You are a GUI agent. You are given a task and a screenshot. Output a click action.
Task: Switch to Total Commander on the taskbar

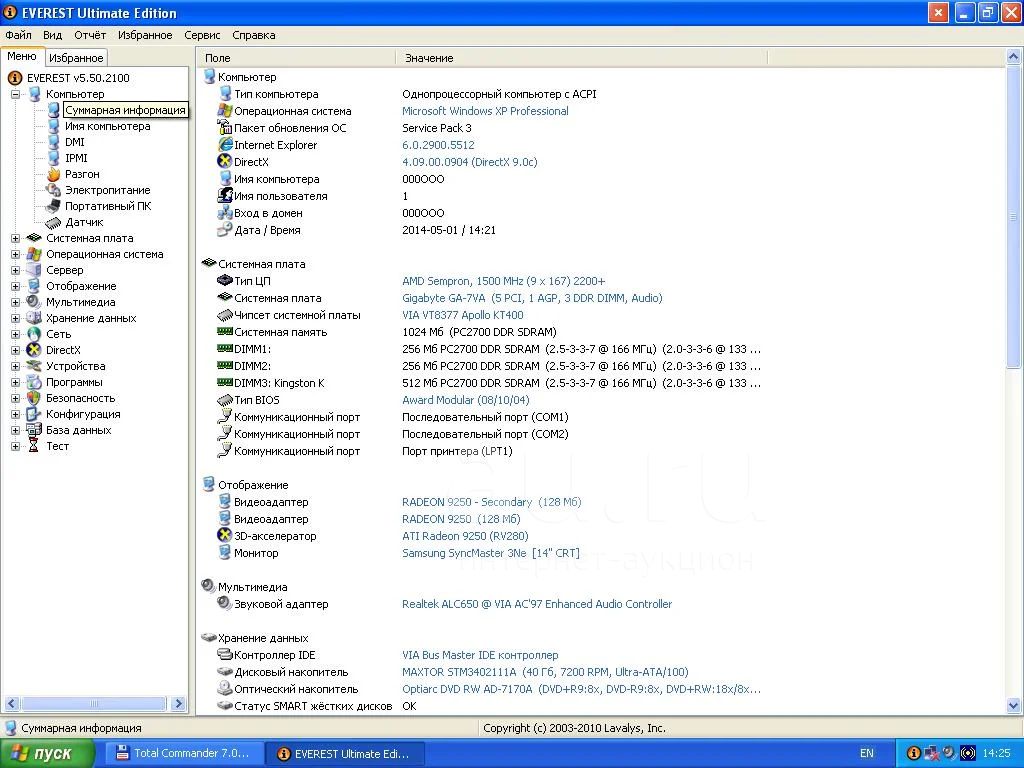click(x=186, y=753)
